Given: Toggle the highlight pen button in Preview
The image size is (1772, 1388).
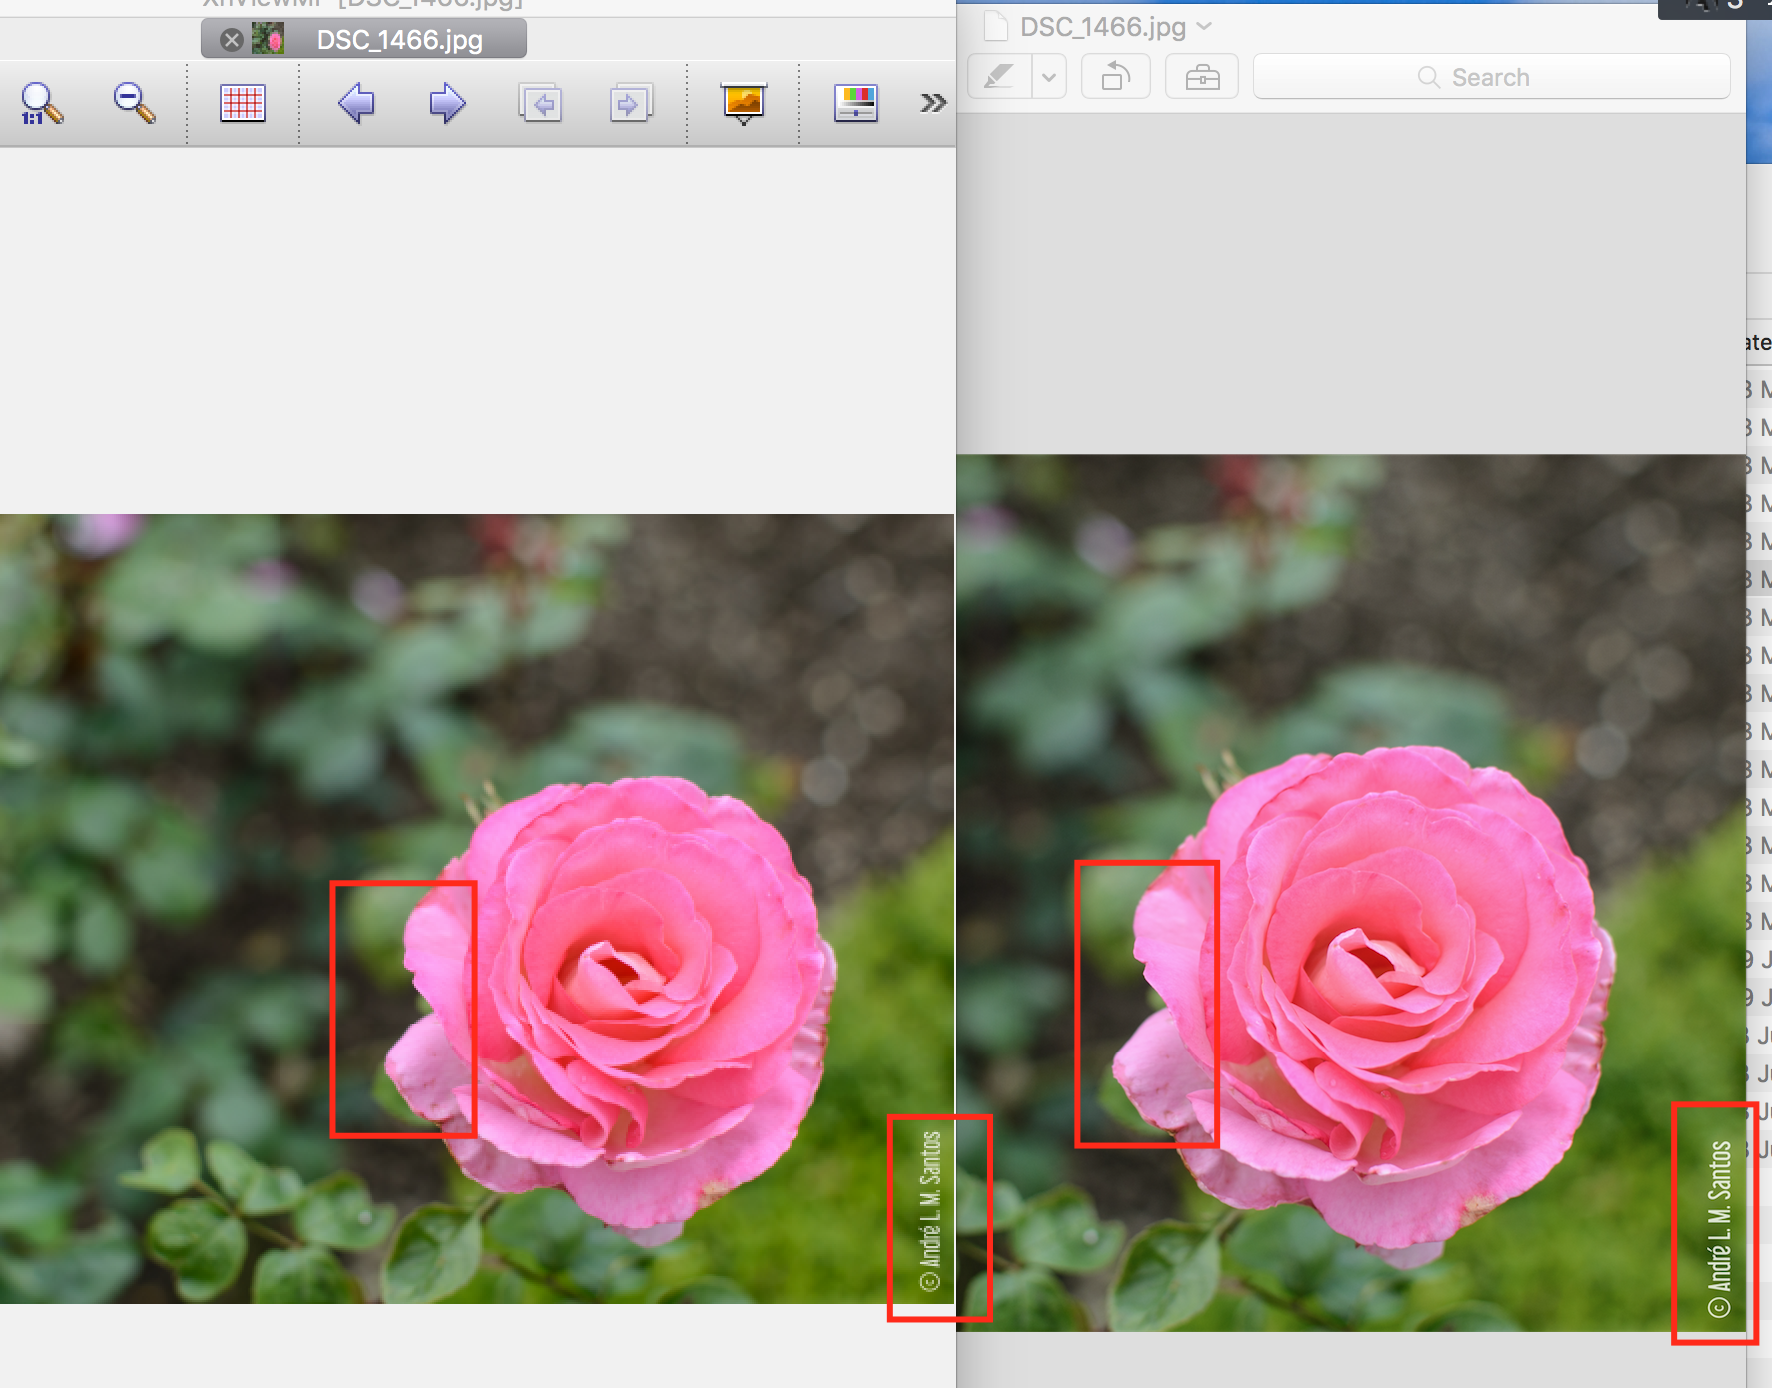Looking at the screenshot, I should click(1000, 77).
